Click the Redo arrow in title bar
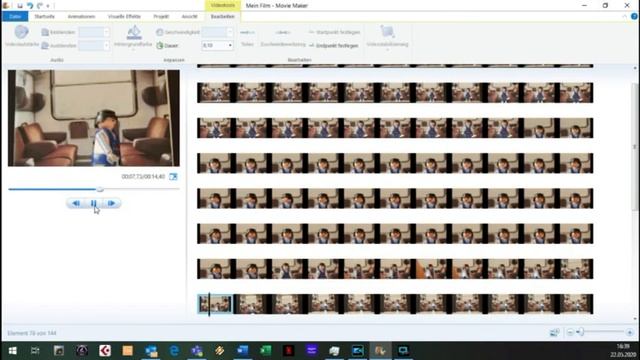Image resolution: width=640 pixels, height=360 pixels. click(40, 6)
